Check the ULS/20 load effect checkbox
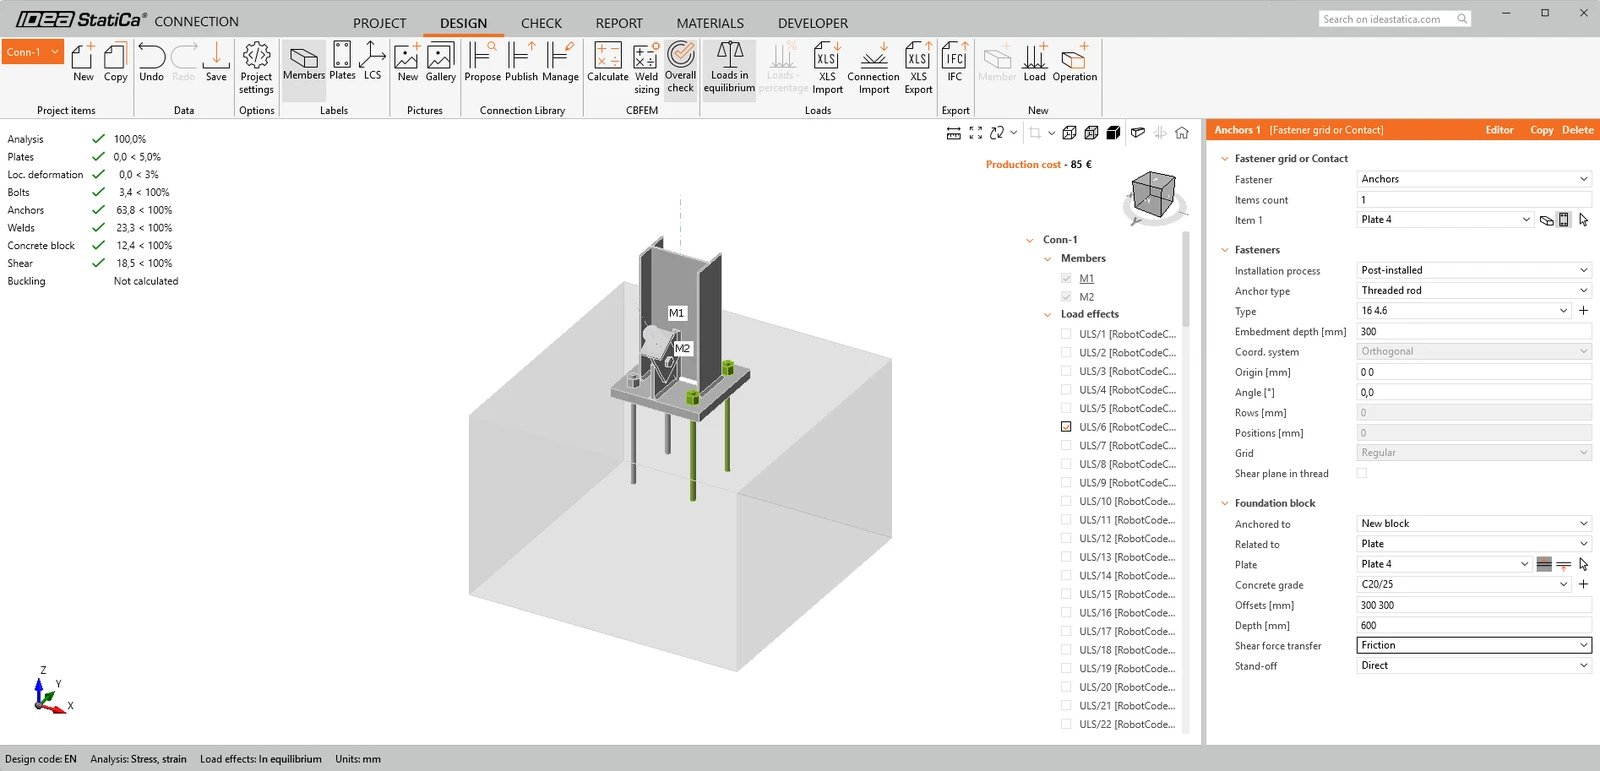Image resolution: width=1600 pixels, height=771 pixels. tap(1066, 687)
